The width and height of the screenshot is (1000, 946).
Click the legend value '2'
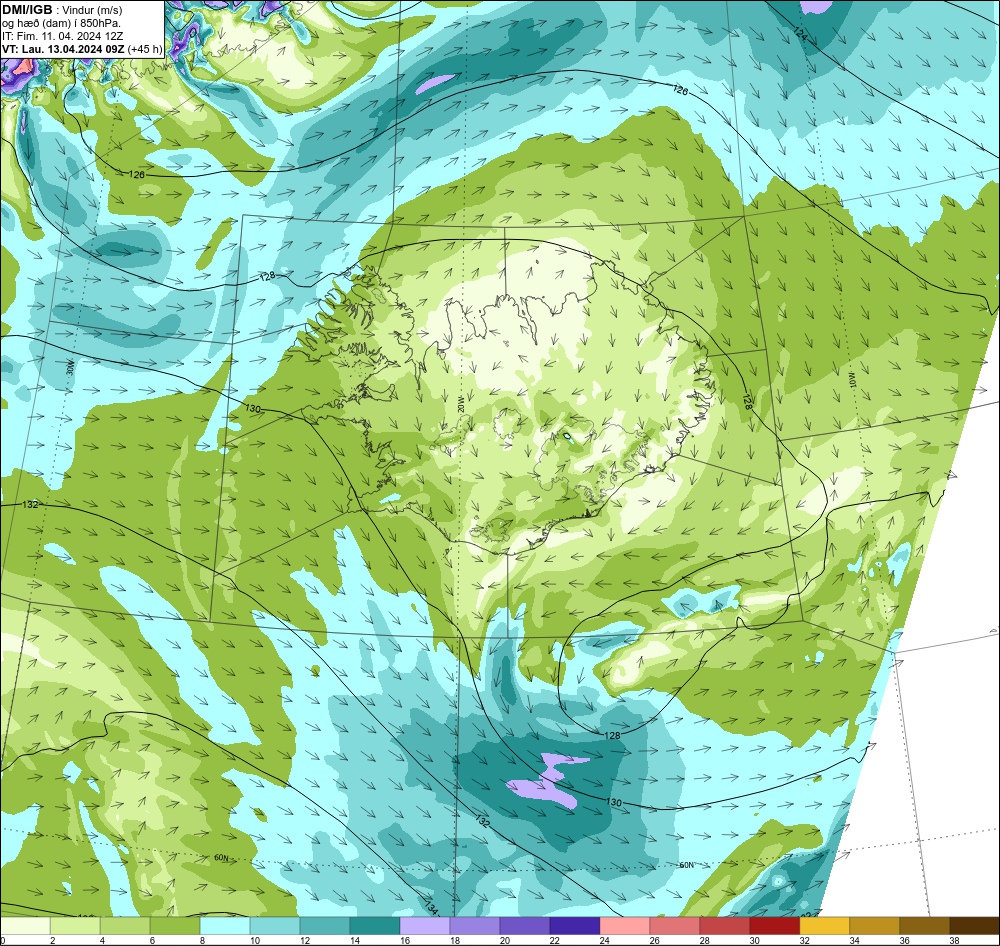pos(52,940)
